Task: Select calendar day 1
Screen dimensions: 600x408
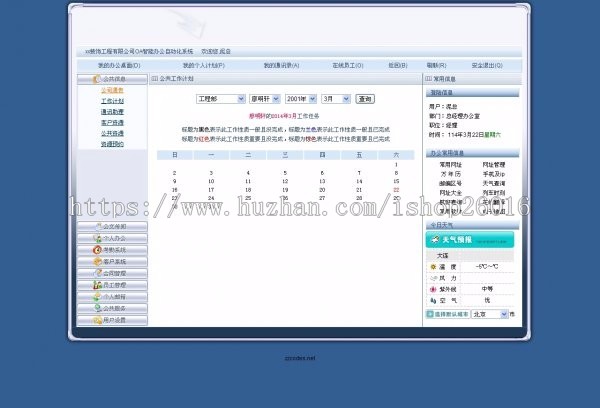Action: 396,165
